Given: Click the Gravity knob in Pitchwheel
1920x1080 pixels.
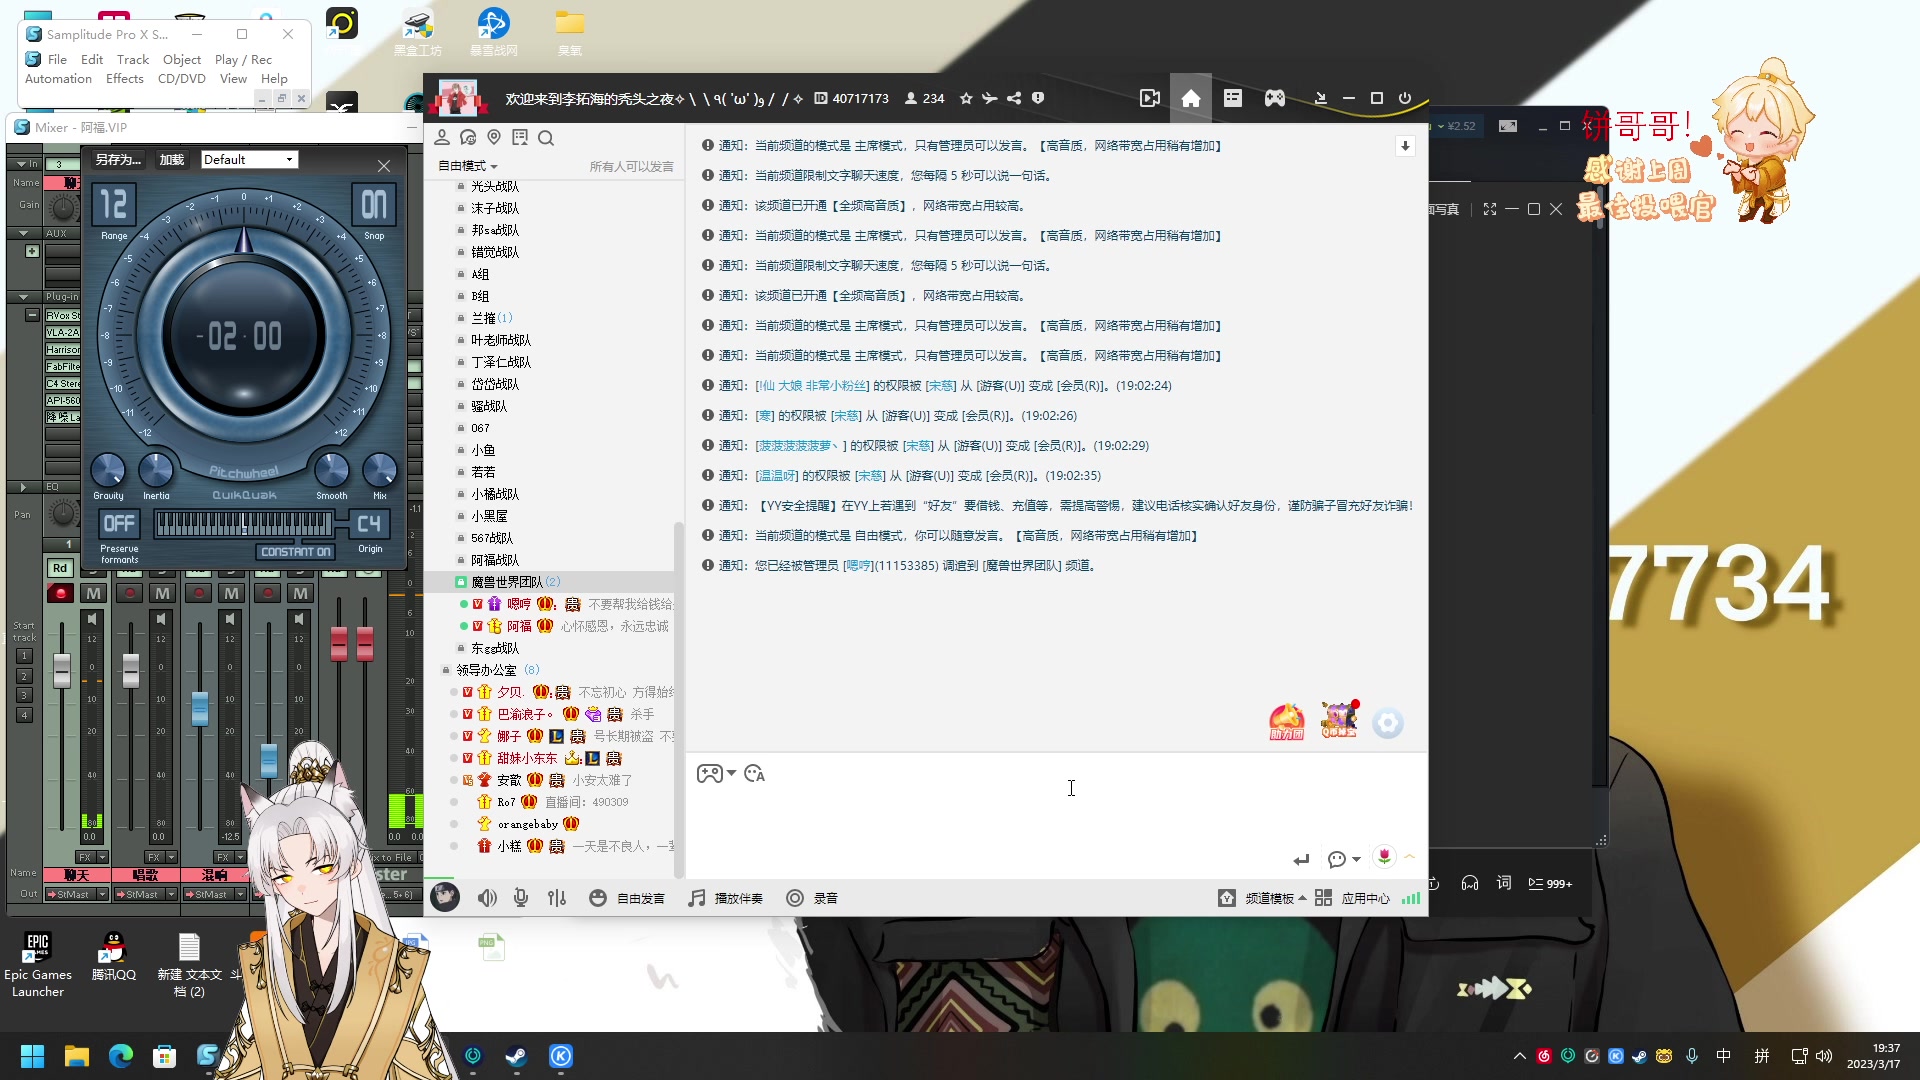Looking at the screenshot, I should [x=108, y=469].
